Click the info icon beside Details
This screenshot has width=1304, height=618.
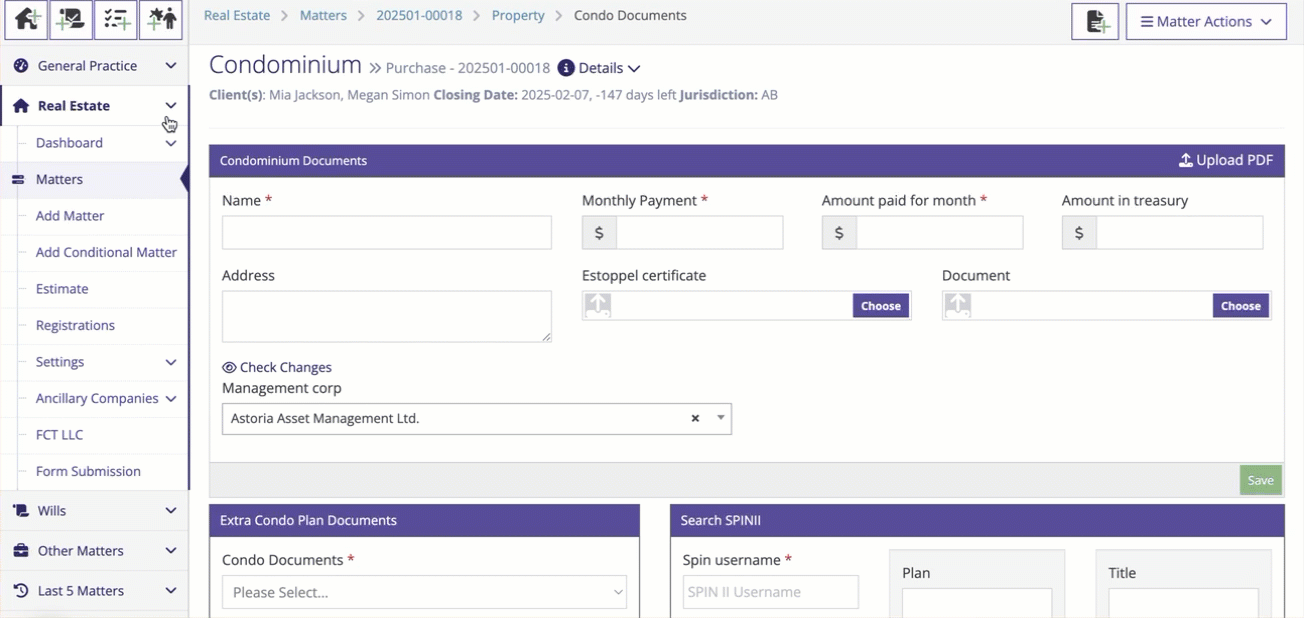click(566, 68)
